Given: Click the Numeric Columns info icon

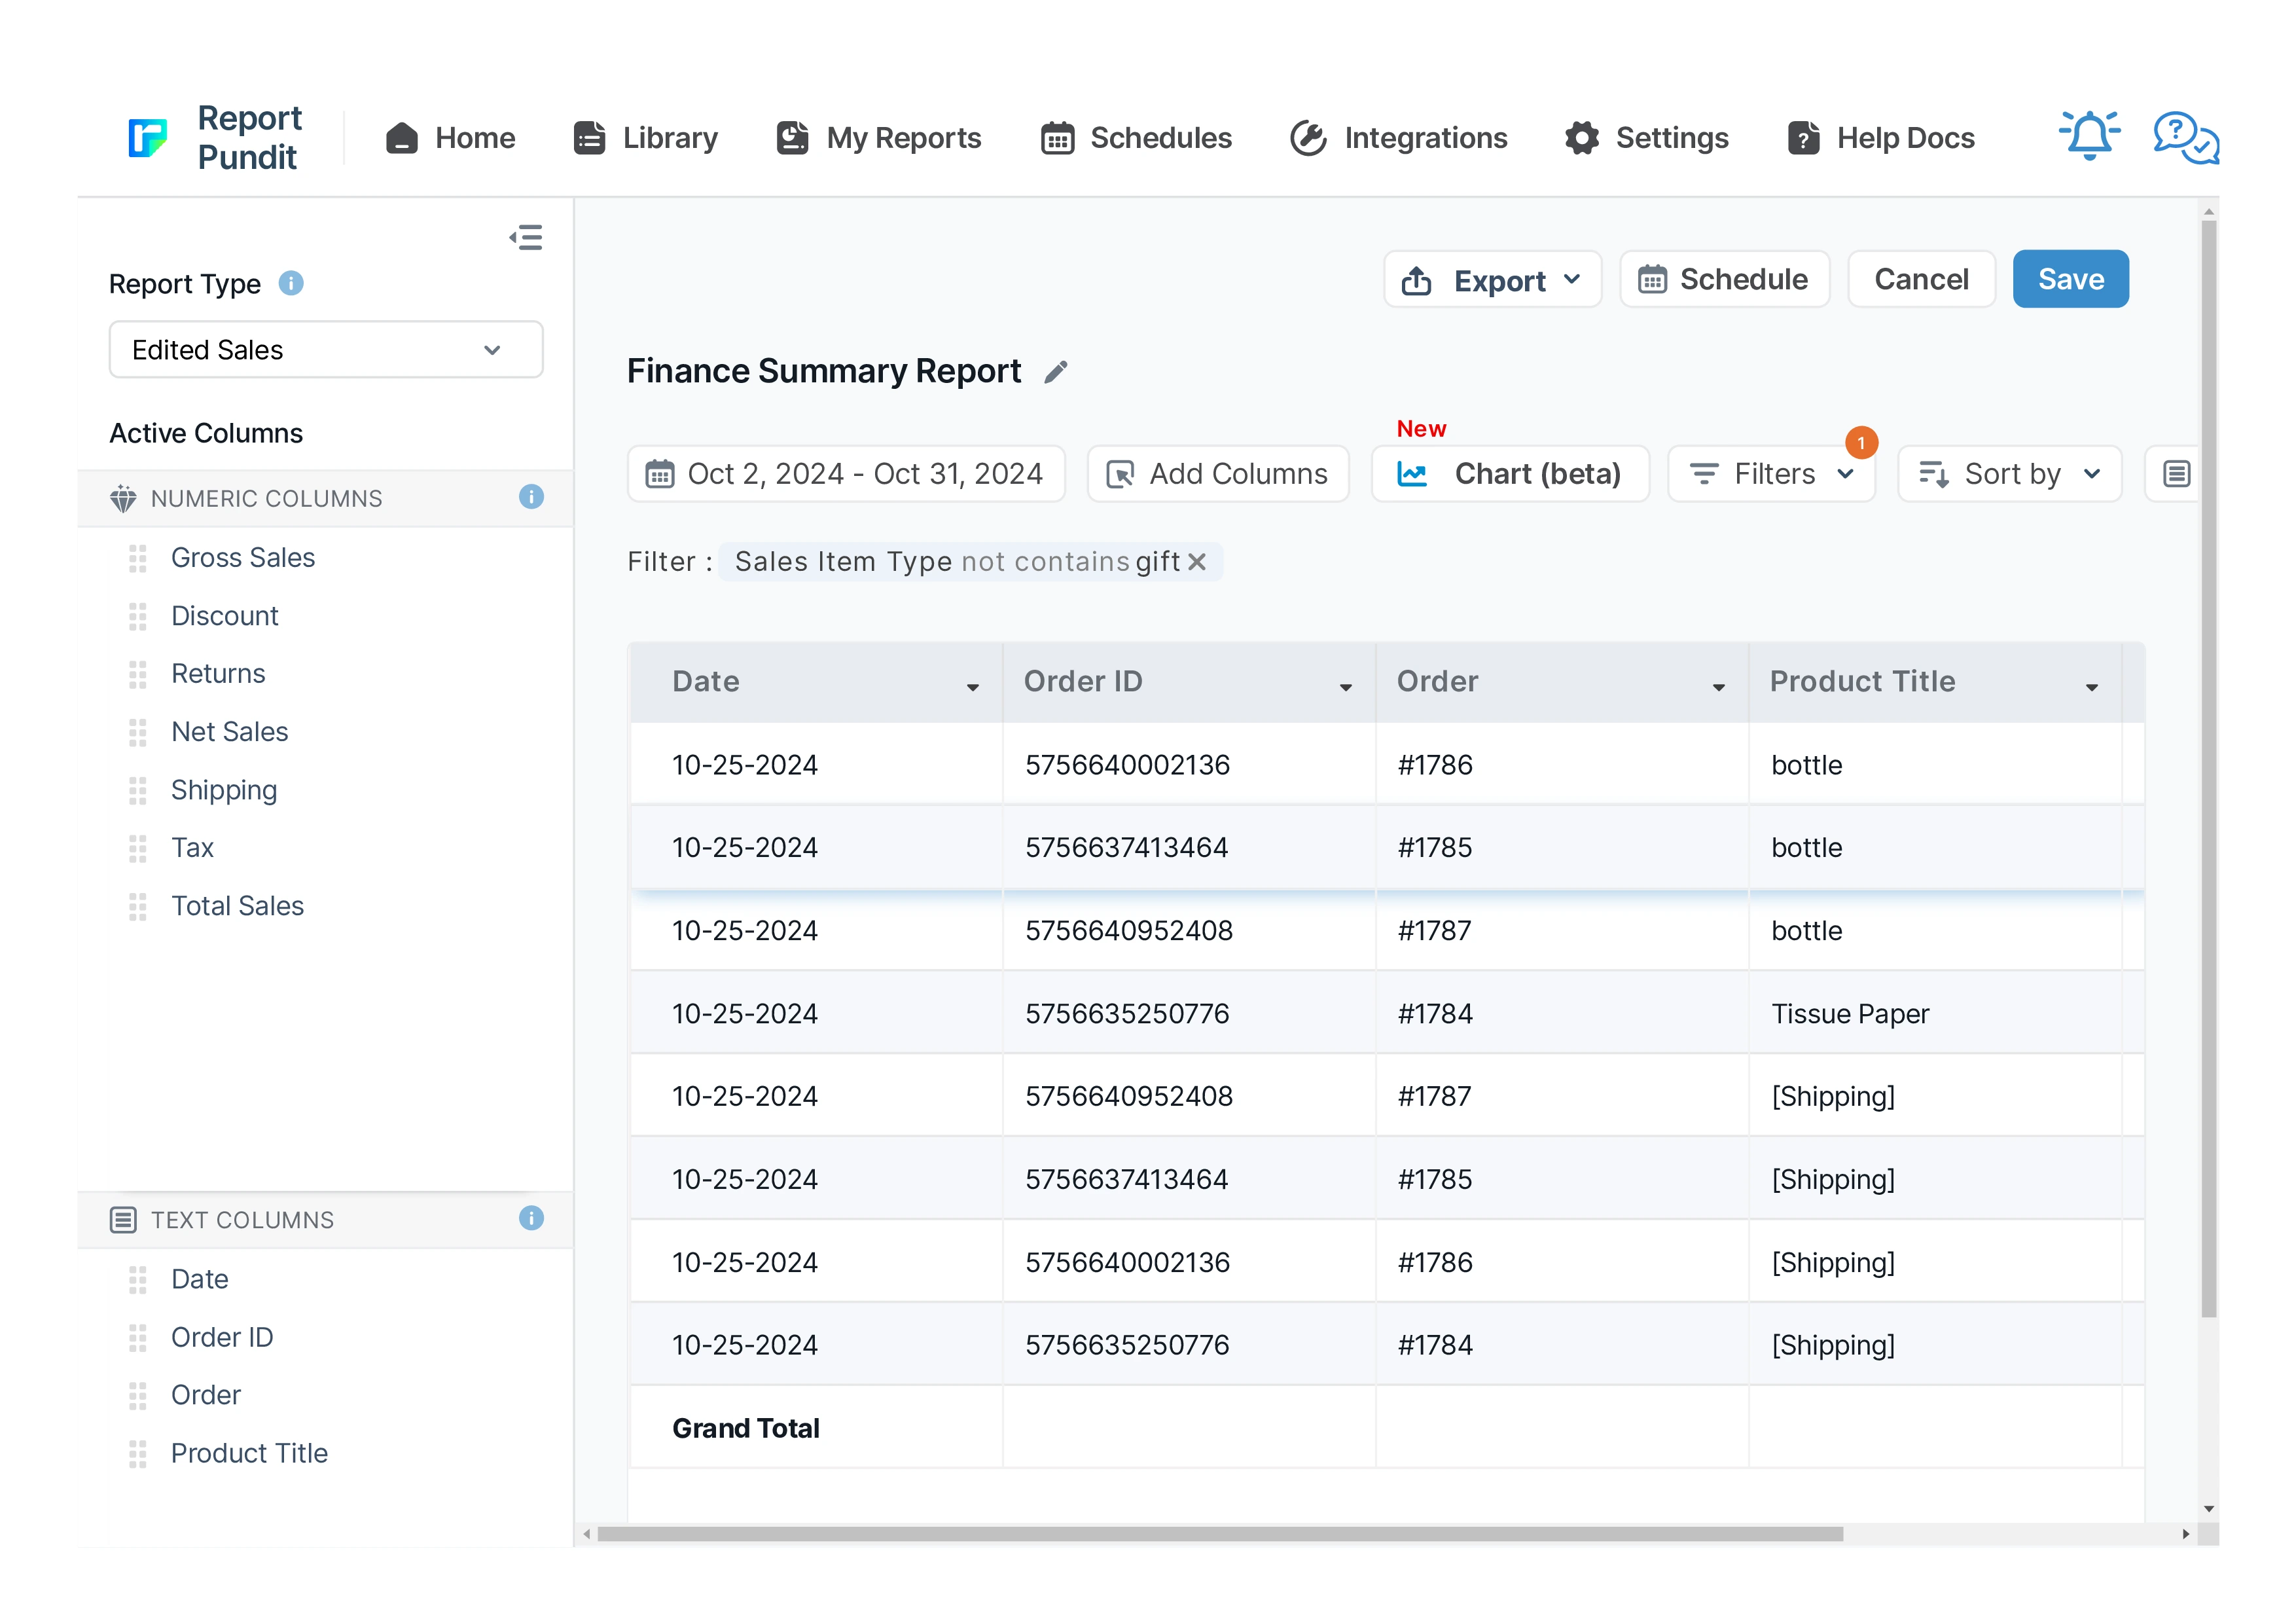Looking at the screenshot, I should pos(531,497).
